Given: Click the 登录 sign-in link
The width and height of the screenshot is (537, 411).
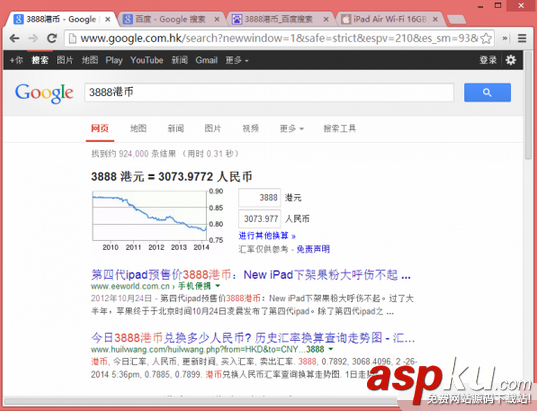Looking at the screenshot, I should [x=488, y=60].
